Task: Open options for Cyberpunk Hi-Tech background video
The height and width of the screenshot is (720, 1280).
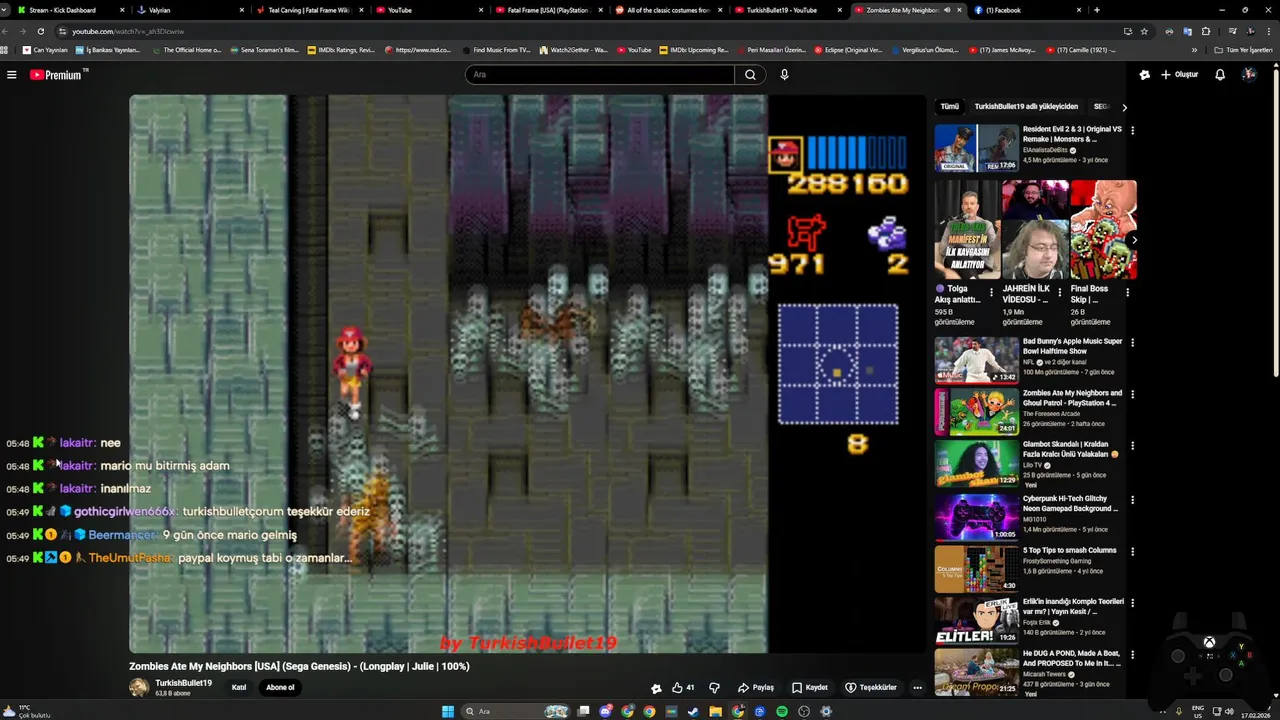Action: click(1132, 499)
